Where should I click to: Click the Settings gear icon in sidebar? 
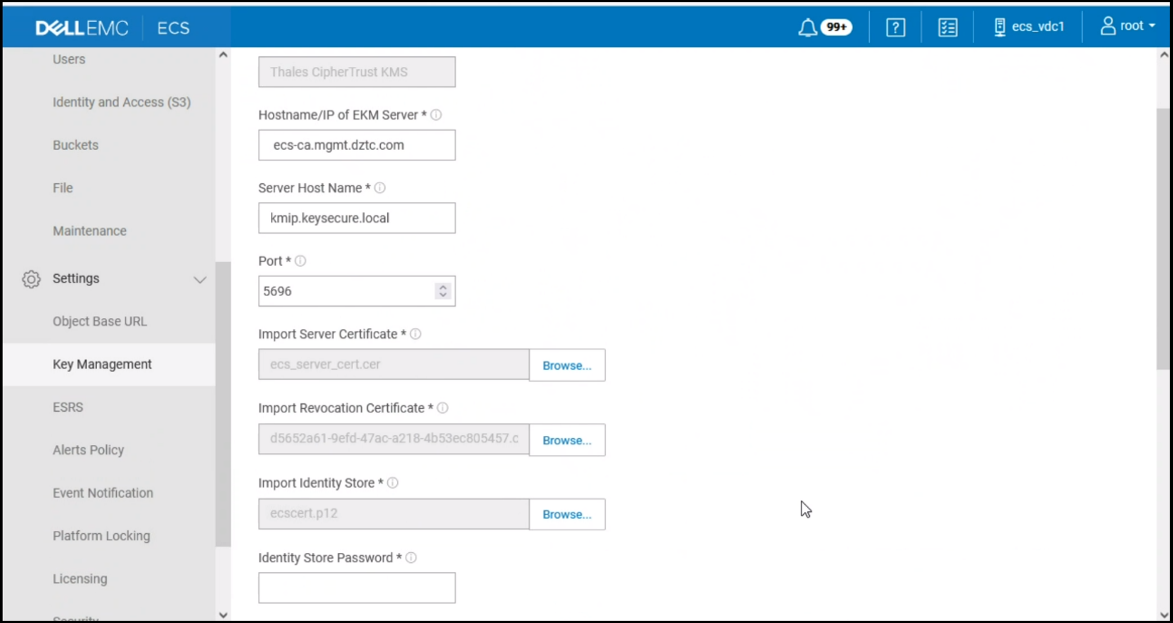point(31,279)
